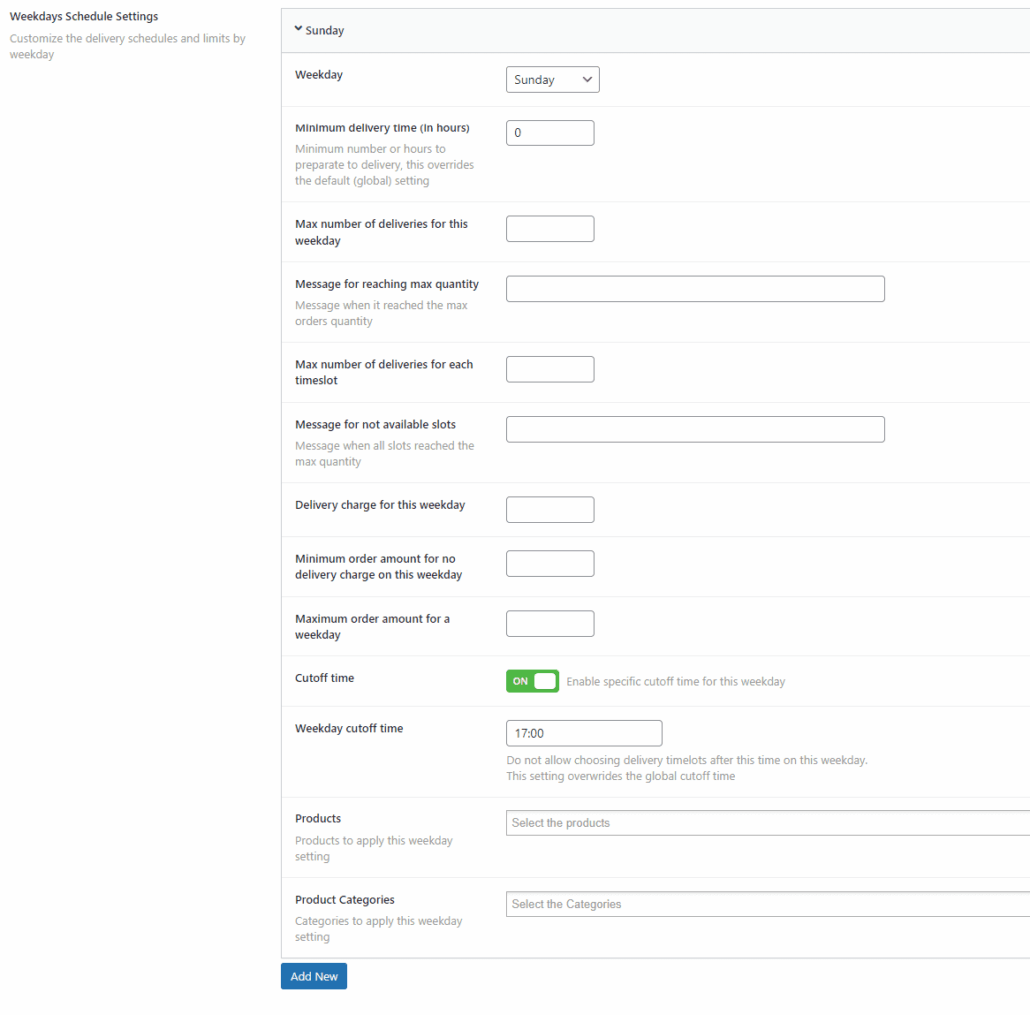The width and height of the screenshot is (1030, 1015).
Task: Open the Weekday dropdown
Action: (552, 79)
